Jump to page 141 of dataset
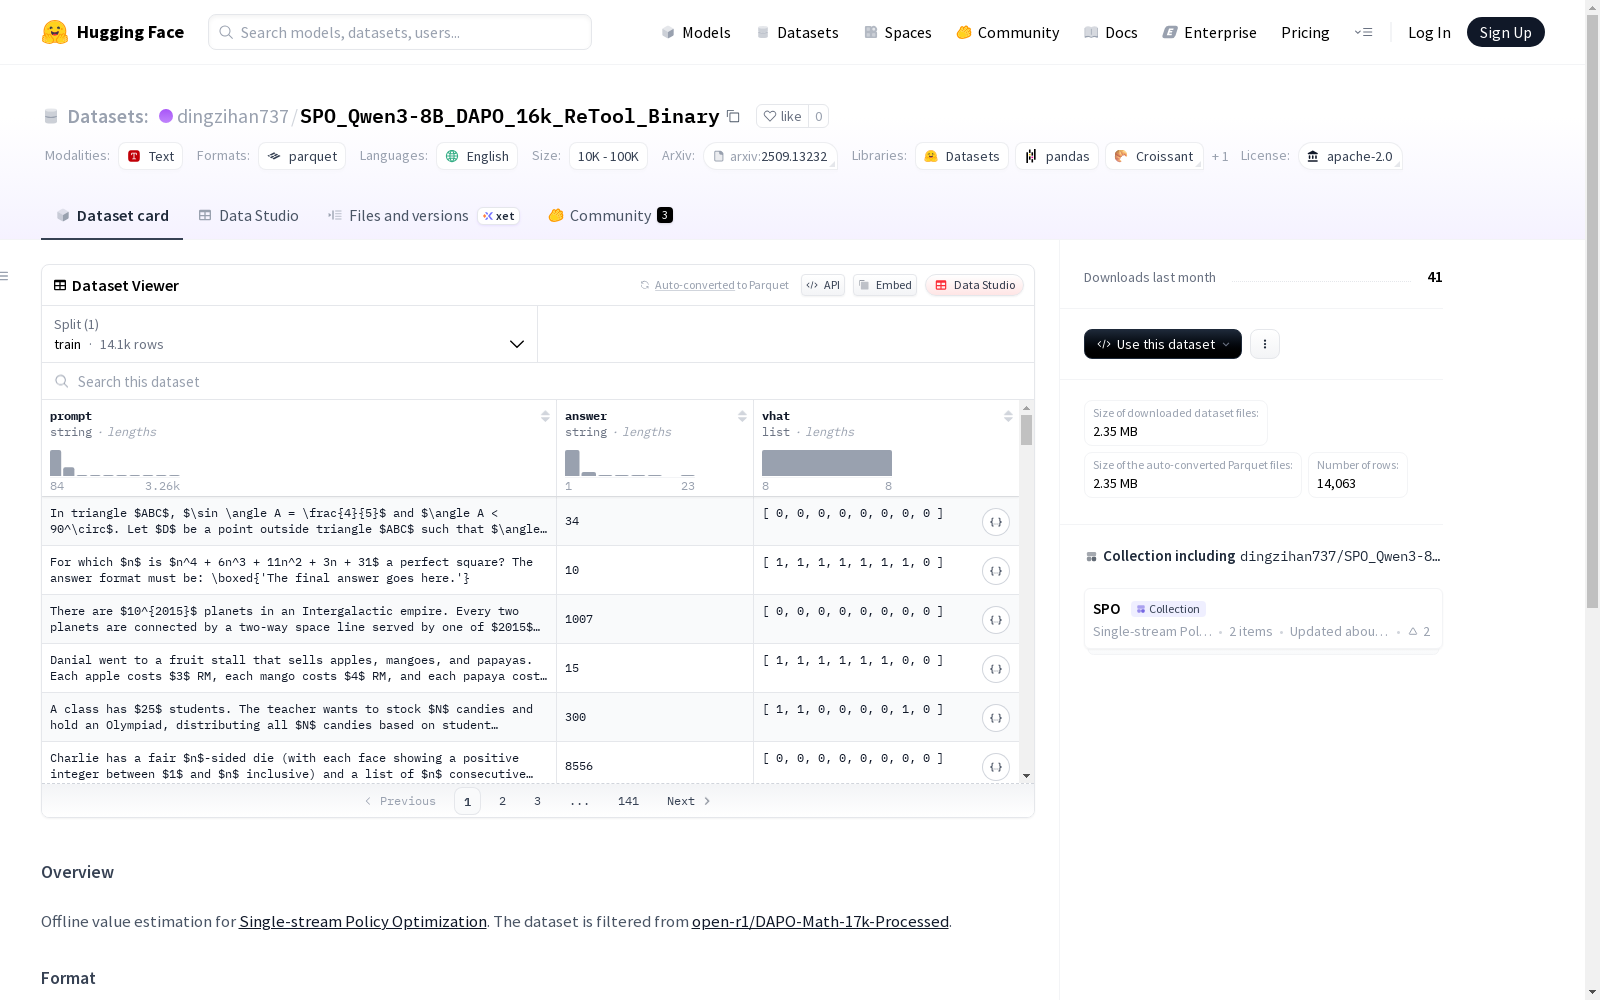 click(x=628, y=801)
